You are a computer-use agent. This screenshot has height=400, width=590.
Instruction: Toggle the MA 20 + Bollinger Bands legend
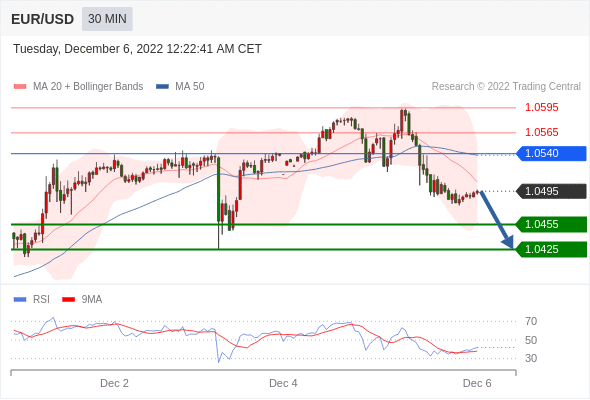(88, 87)
